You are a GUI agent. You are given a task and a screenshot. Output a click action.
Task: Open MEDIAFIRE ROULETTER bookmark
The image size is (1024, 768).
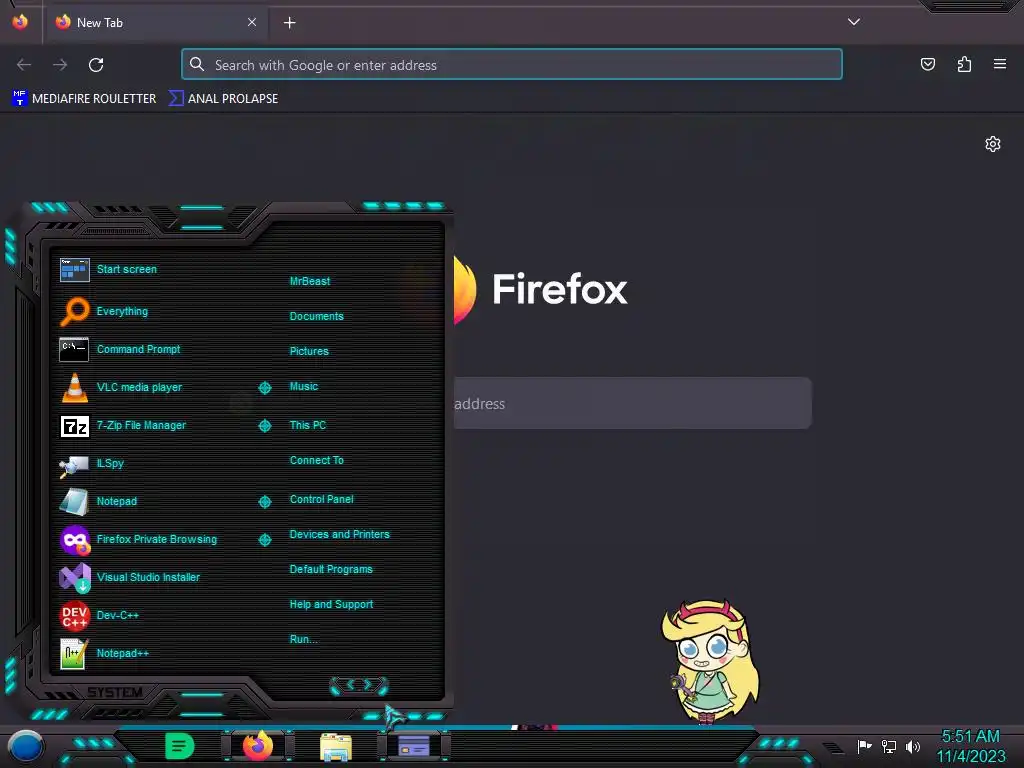85,99
